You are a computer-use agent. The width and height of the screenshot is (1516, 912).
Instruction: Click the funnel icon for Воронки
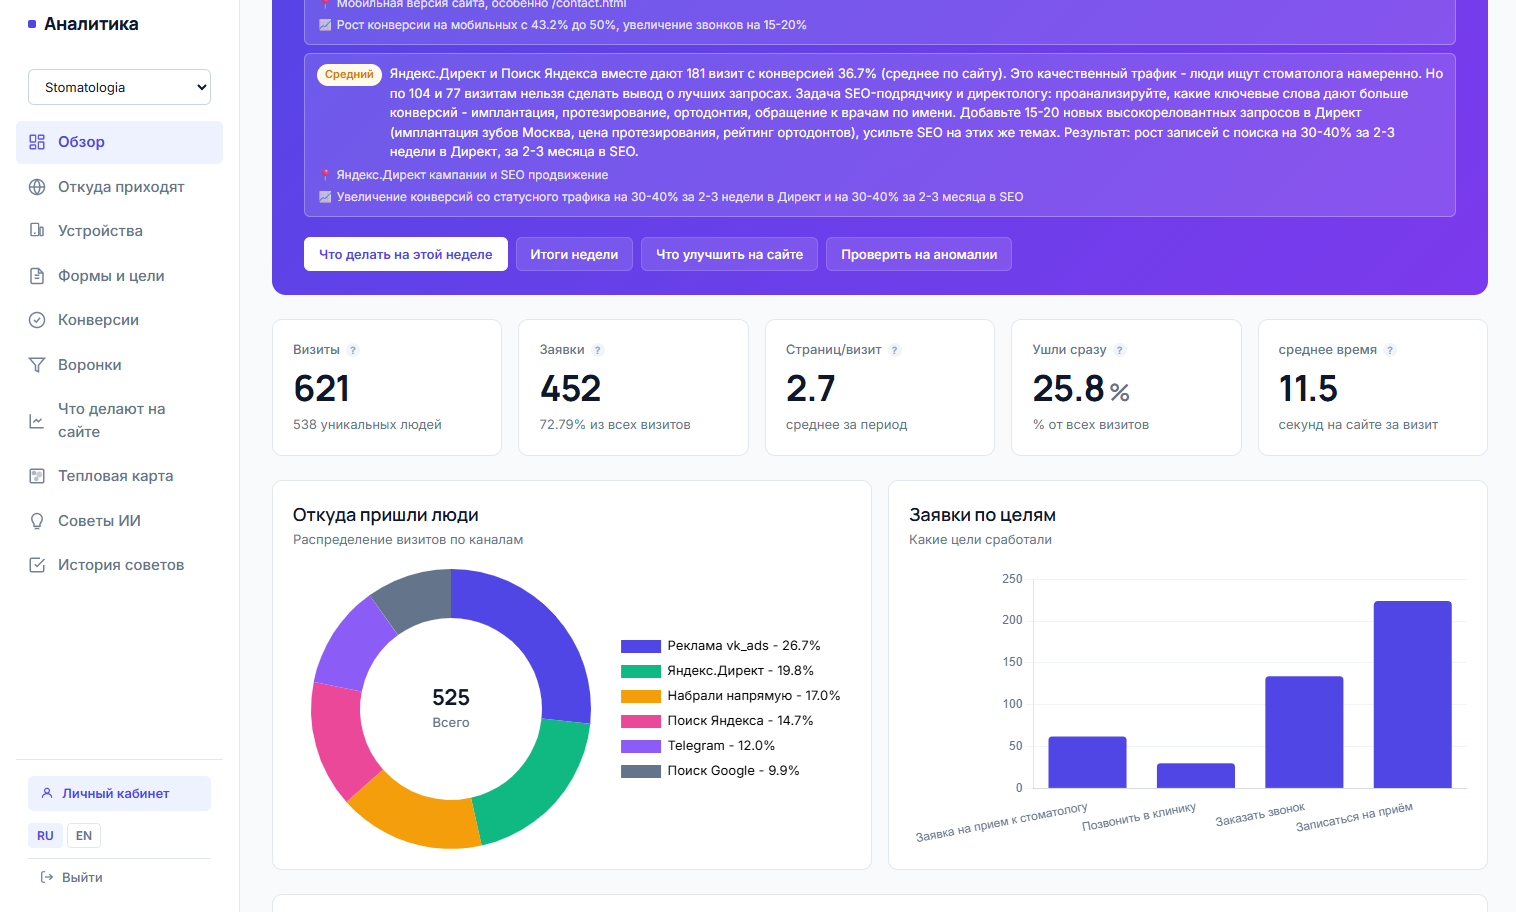37,365
